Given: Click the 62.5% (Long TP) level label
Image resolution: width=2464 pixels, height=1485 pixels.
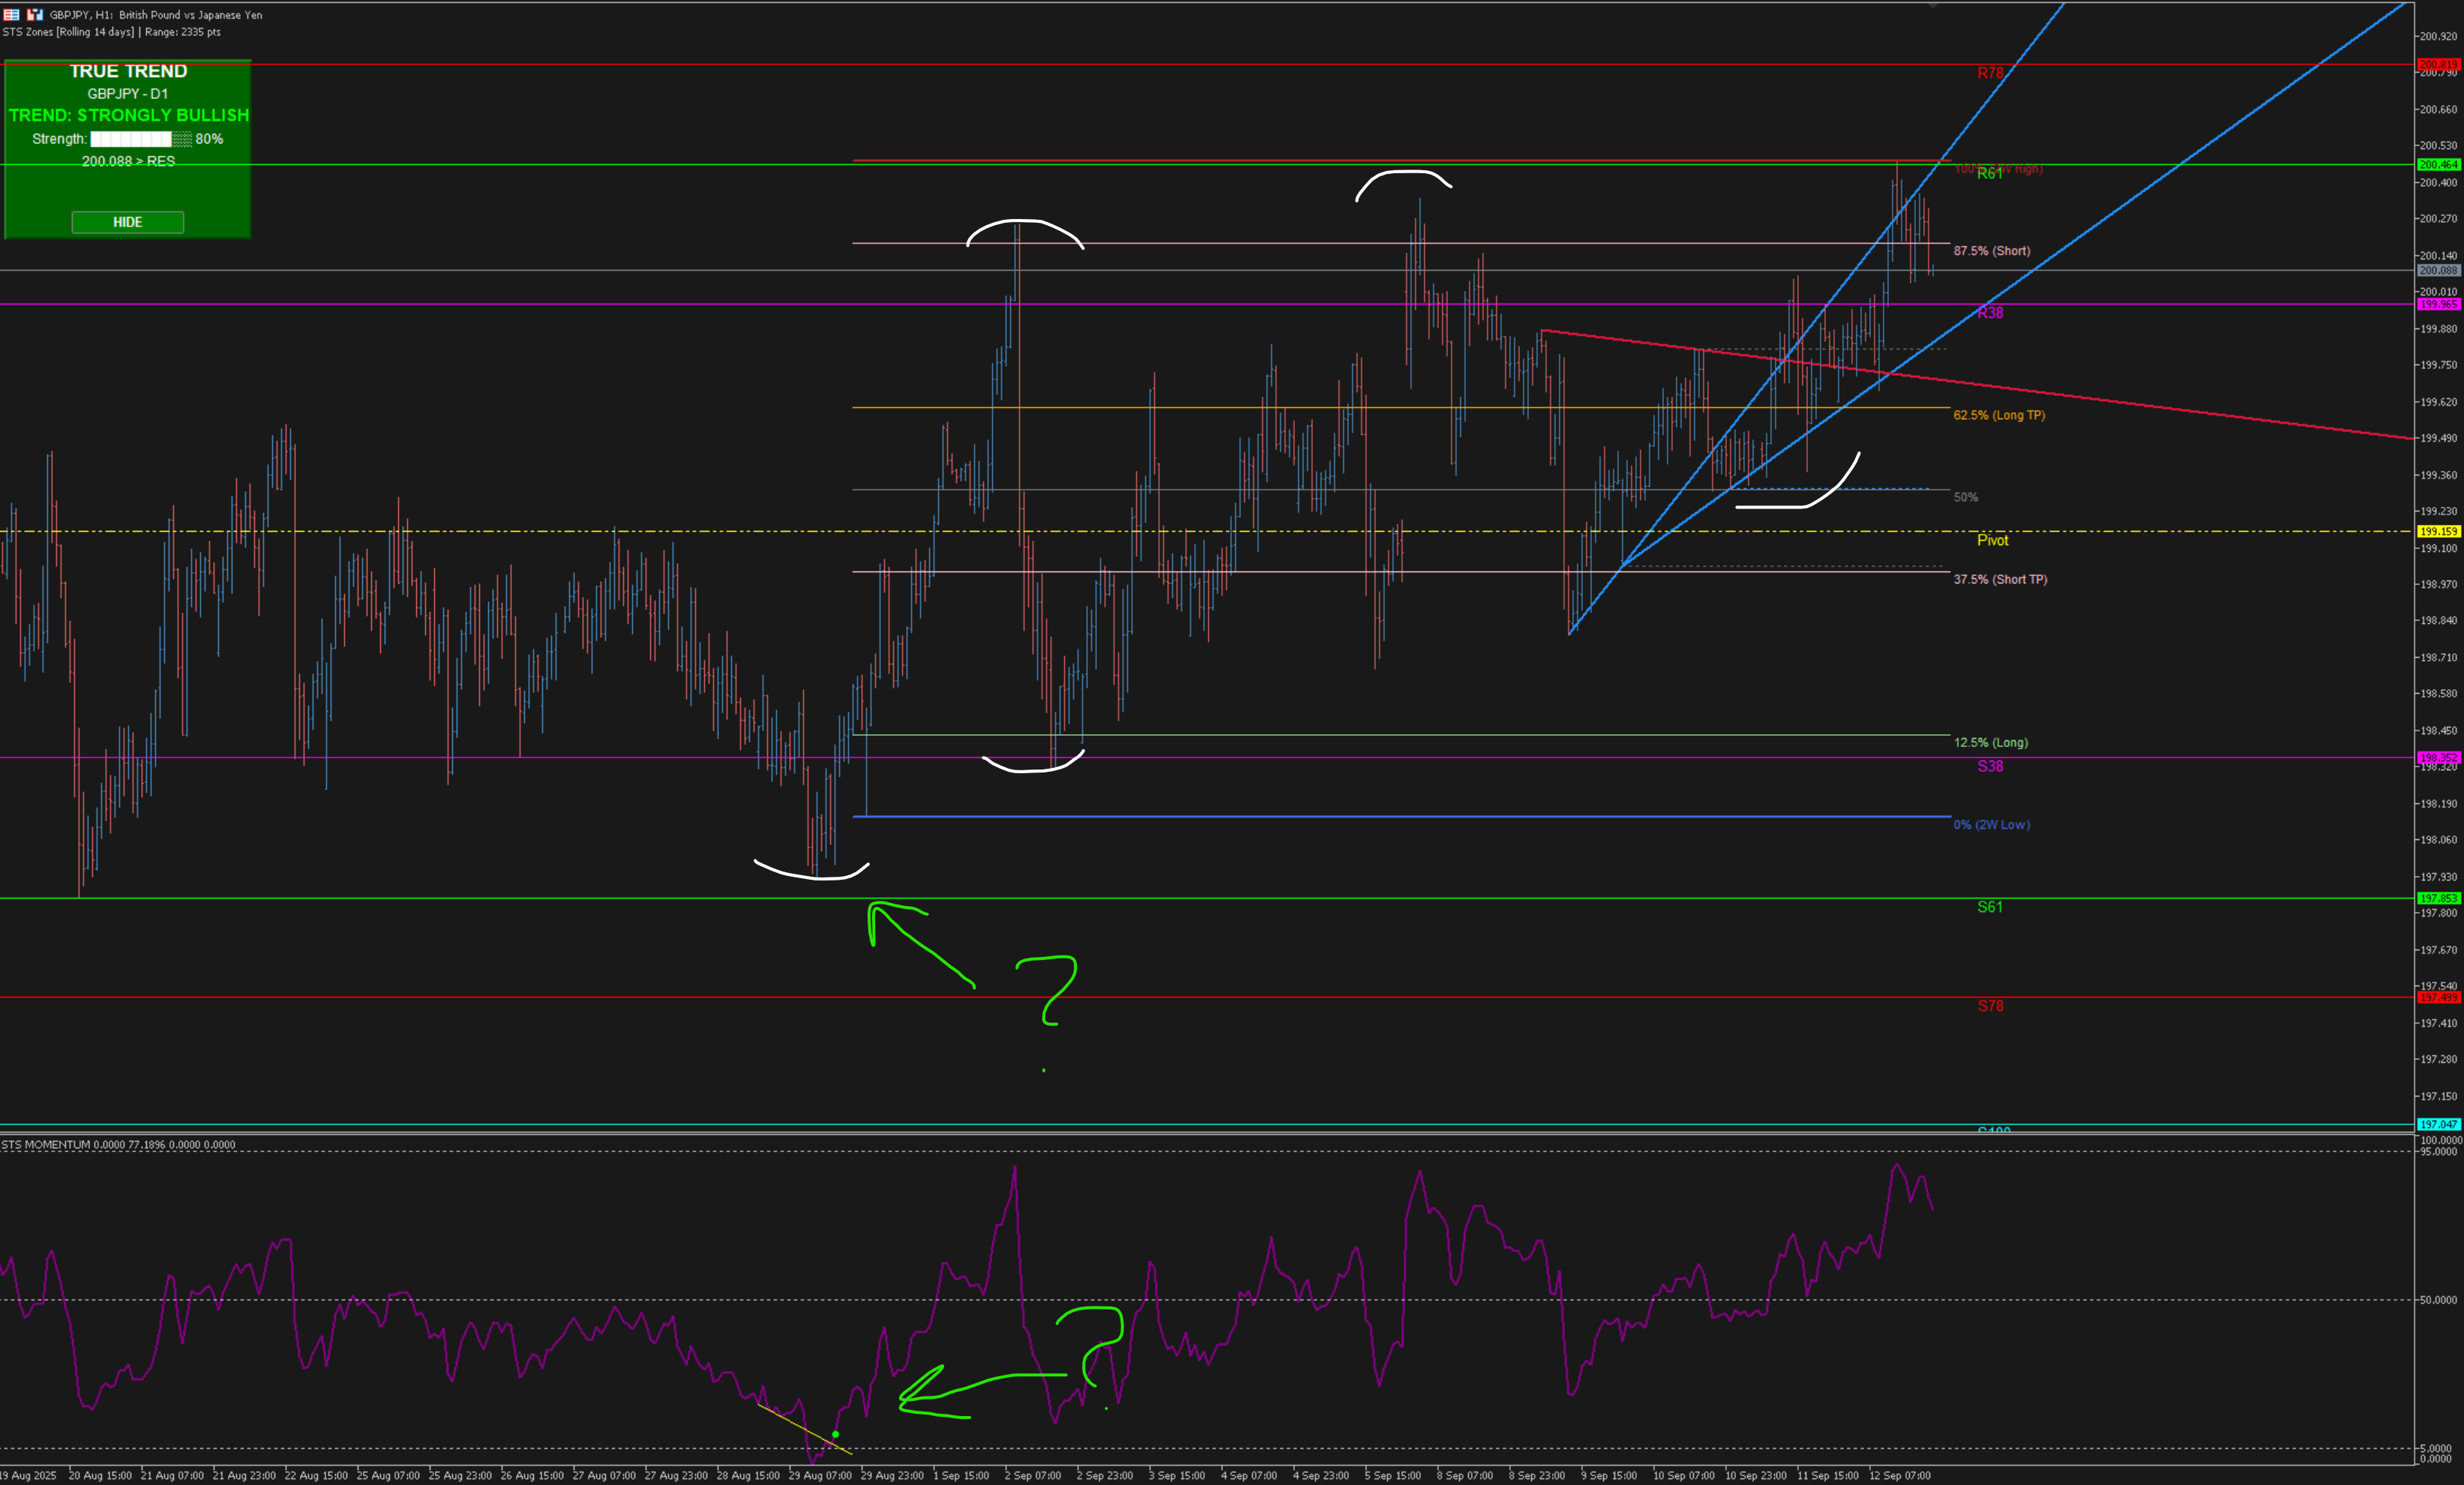Looking at the screenshot, I should coord(1998,415).
